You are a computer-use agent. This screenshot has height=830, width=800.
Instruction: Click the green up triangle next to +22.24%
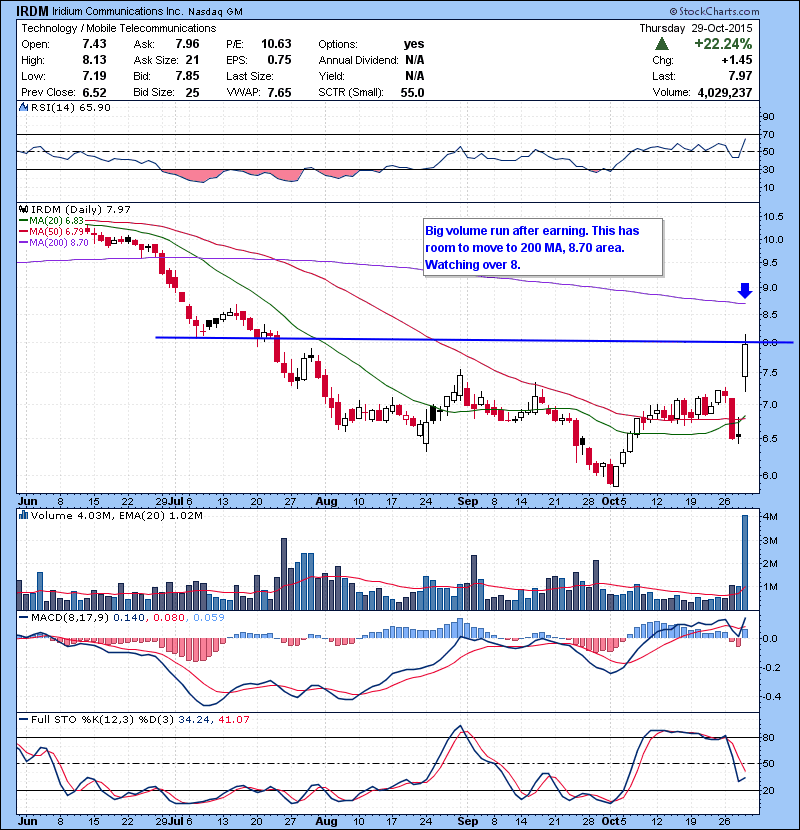click(661, 43)
